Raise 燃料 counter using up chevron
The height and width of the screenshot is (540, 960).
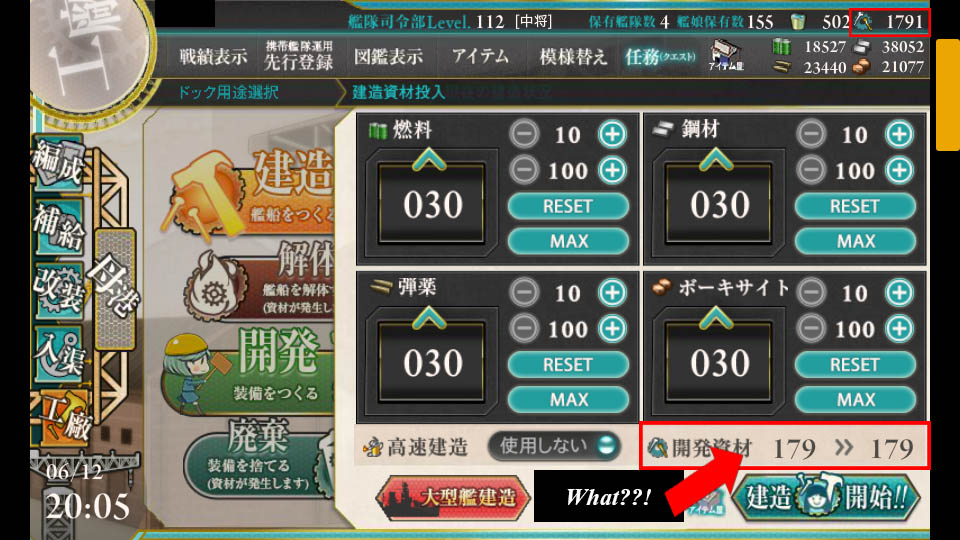[x=429, y=161]
